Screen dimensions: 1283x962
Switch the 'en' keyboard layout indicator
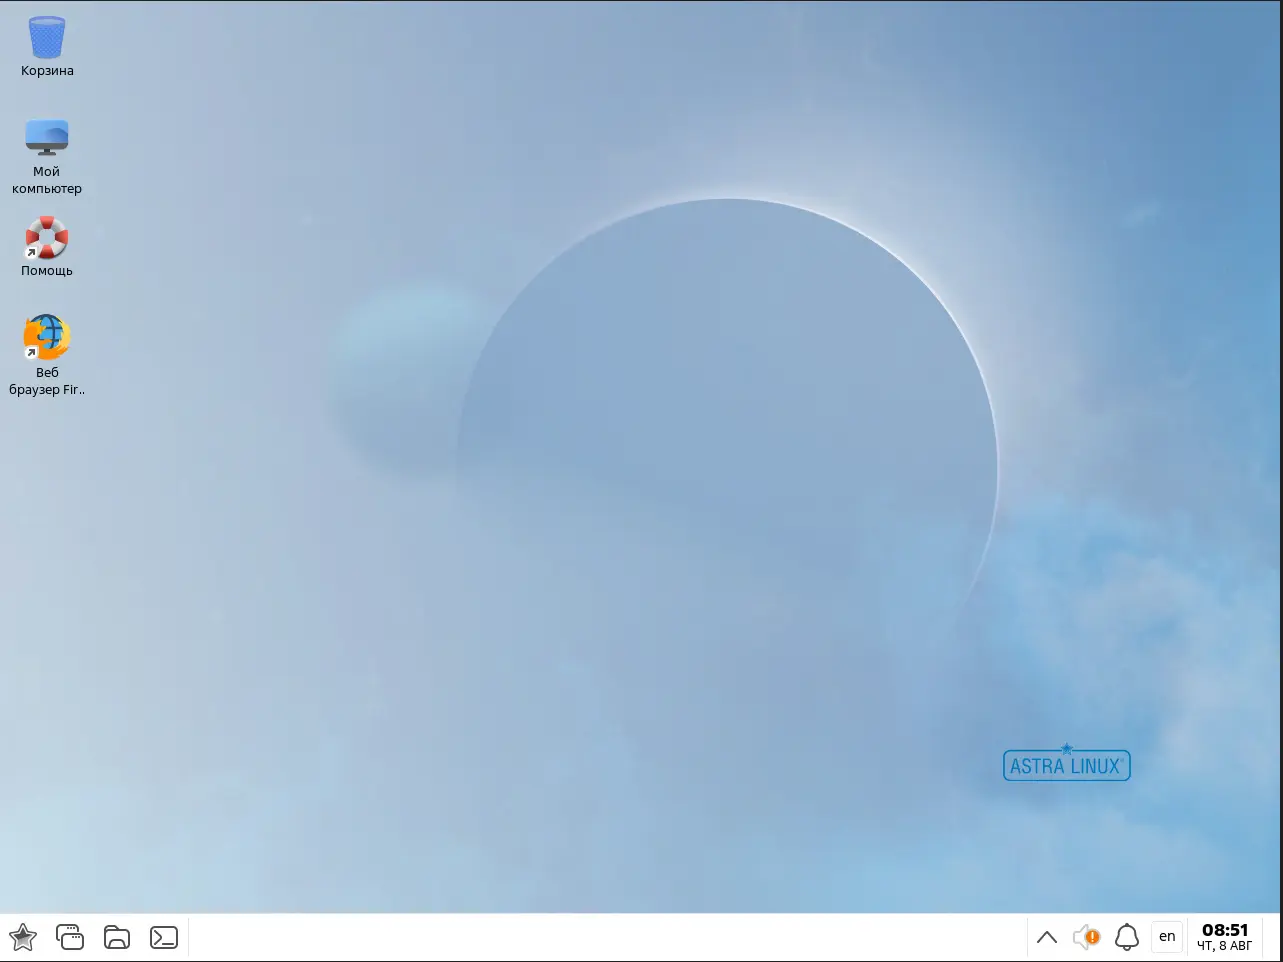pos(1167,937)
